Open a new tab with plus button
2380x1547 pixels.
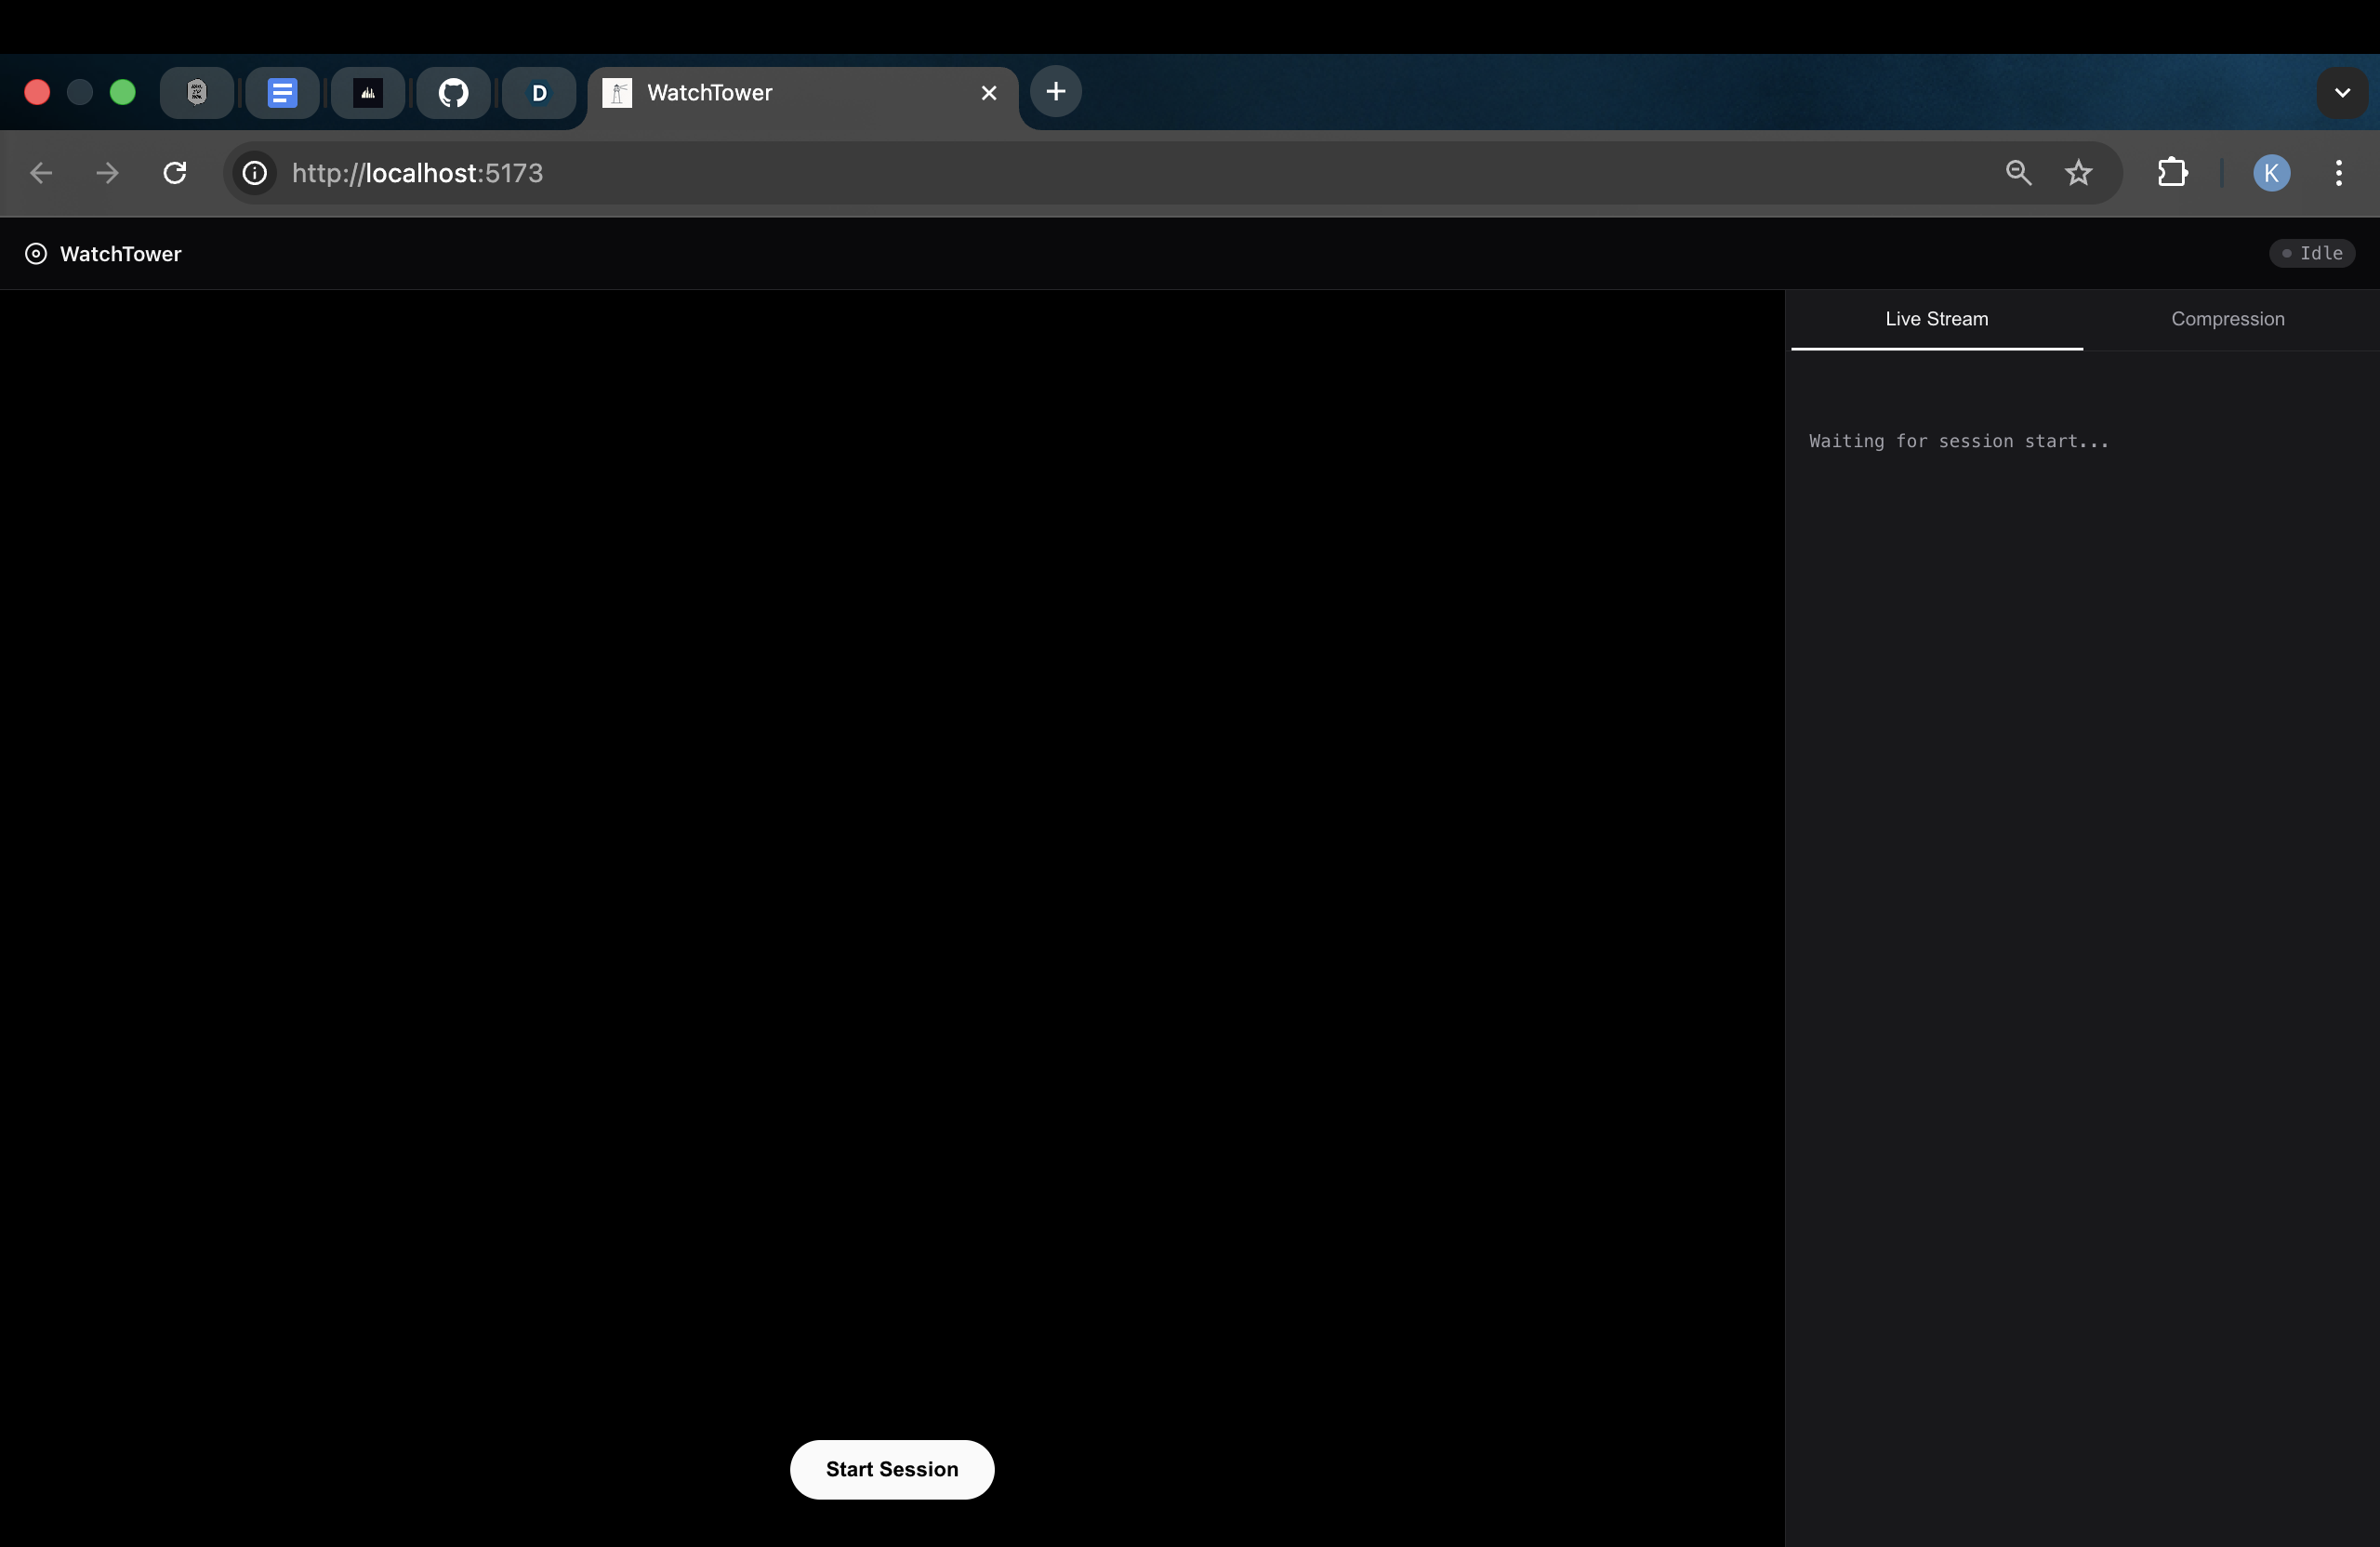coord(1055,92)
